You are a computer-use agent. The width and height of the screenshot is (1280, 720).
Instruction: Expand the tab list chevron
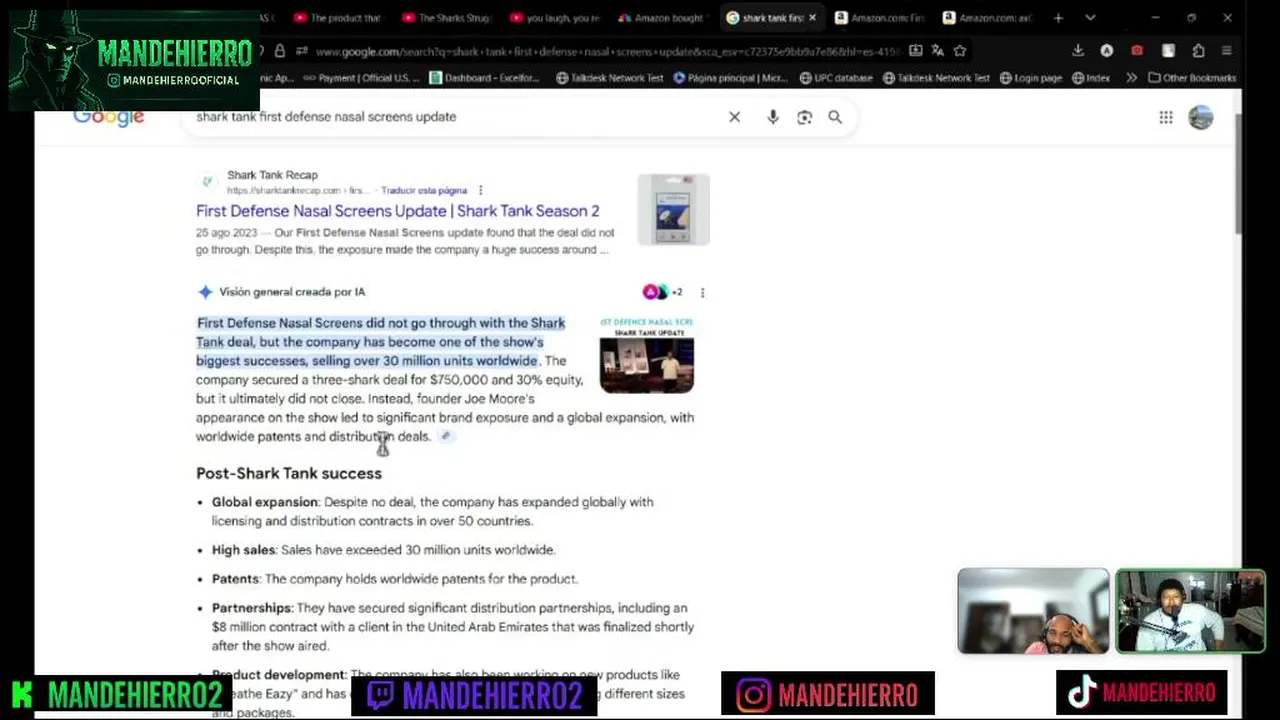coord(1090,18)
